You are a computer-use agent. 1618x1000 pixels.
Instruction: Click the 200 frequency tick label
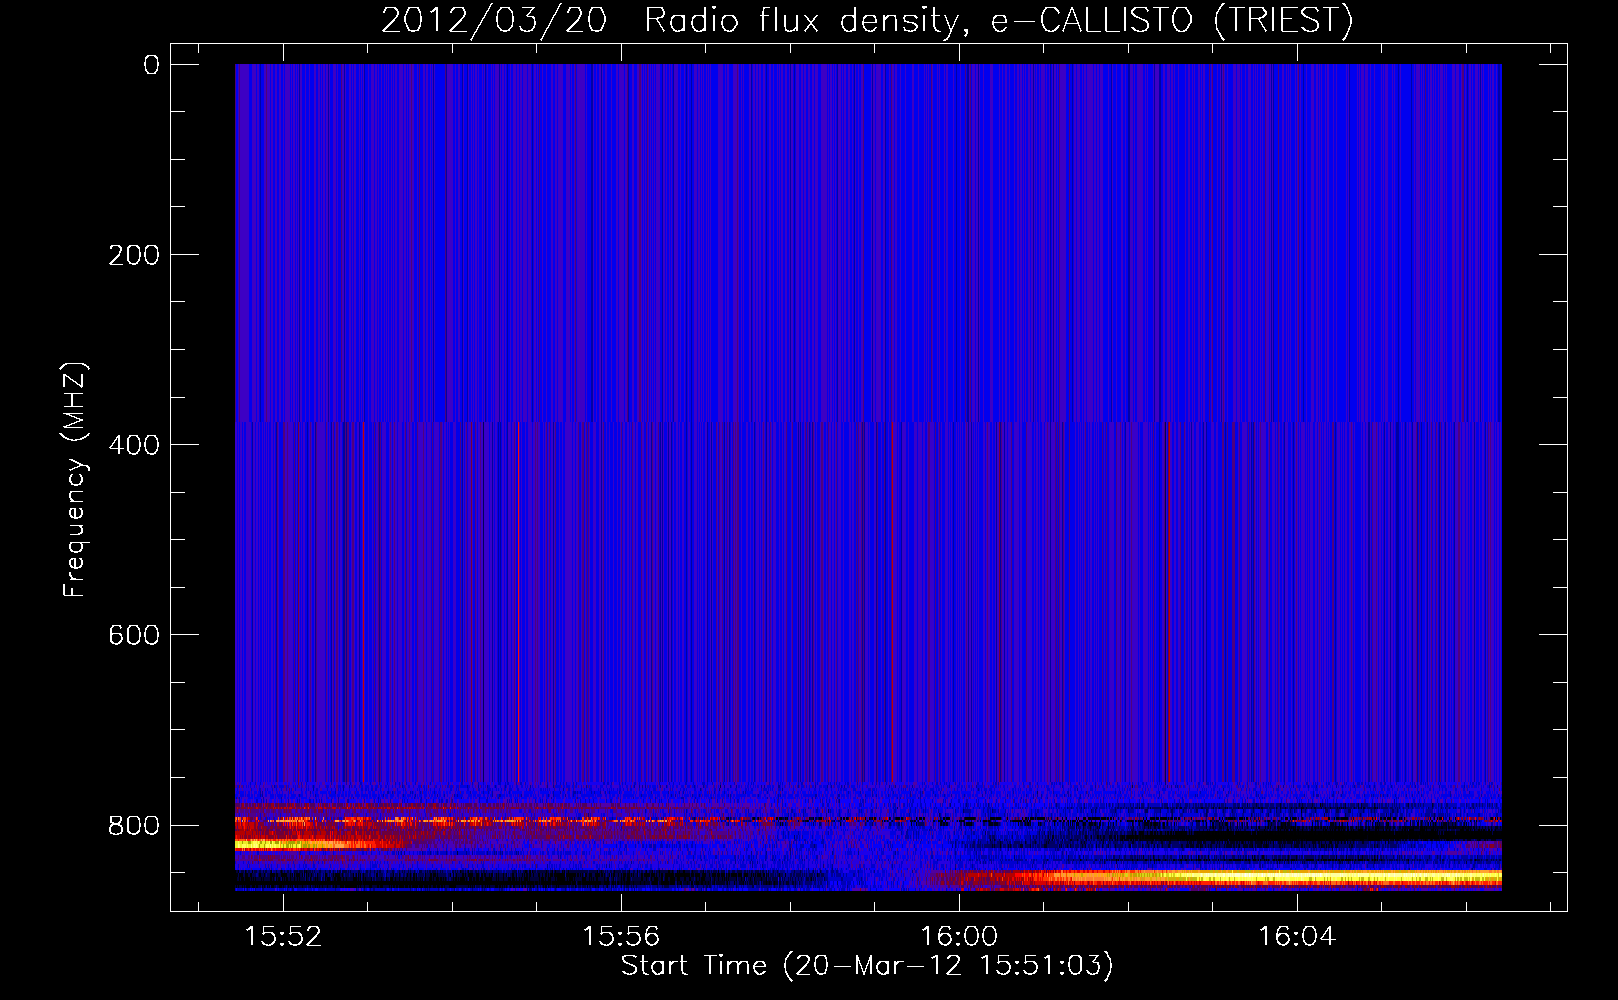(134, 255)
